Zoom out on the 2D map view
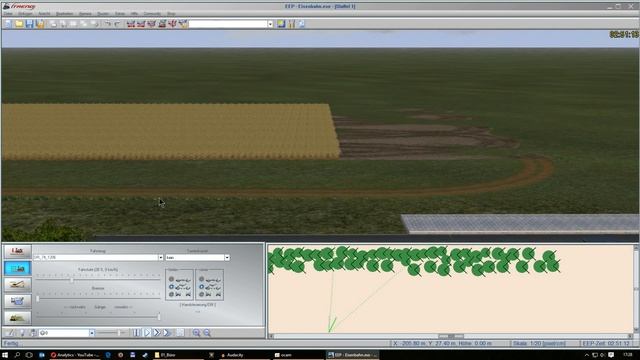The image size is (640, 360). 207,333
